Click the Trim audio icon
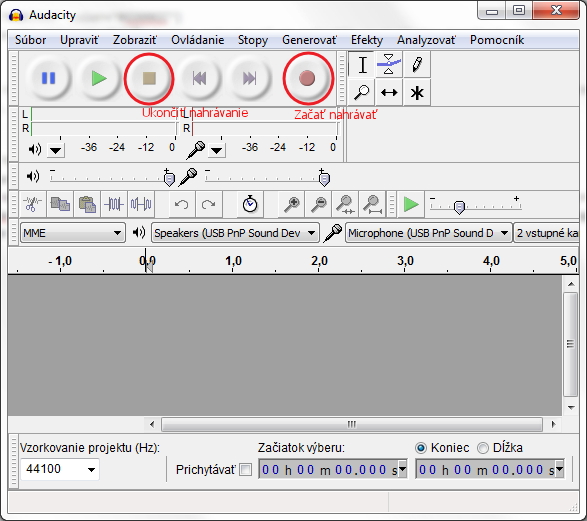This screenshot has width=587, height=521. 114,204
